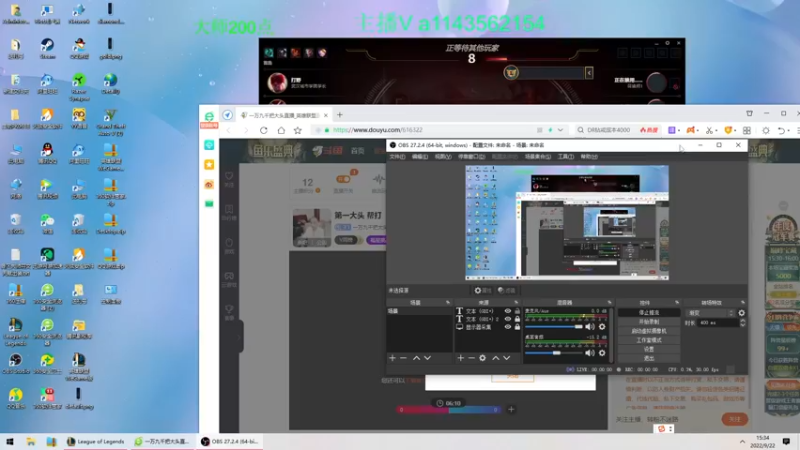Open the 渐变 transition type dropdown

pyautogui.click(x=711, y=313)
